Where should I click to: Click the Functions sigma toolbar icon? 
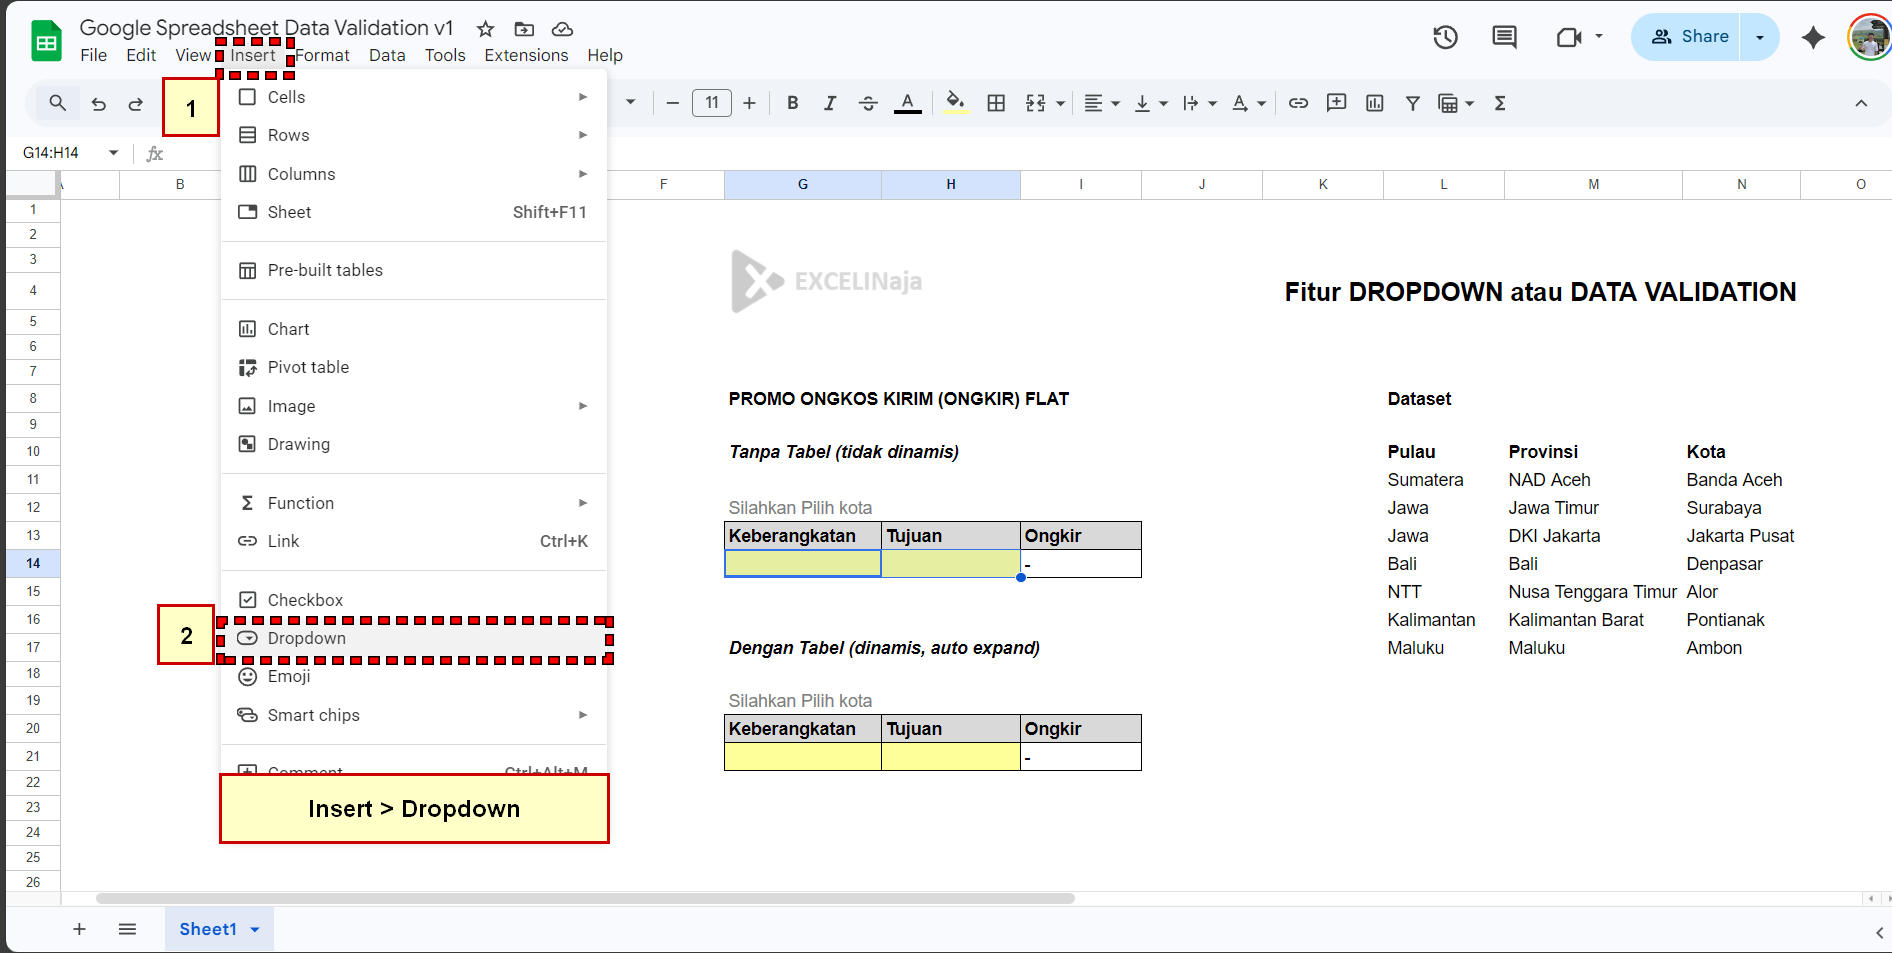(1500, 103)
